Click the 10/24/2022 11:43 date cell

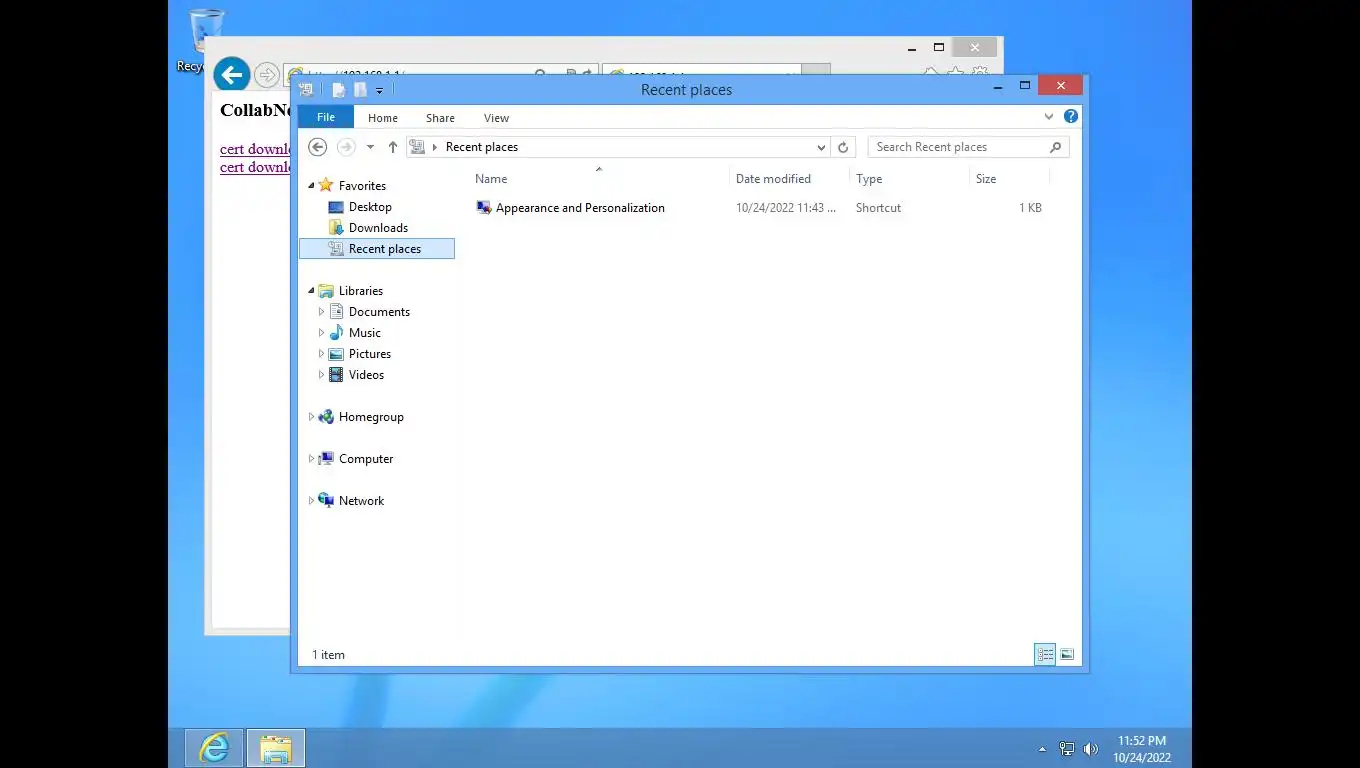[x=786, y=208]
